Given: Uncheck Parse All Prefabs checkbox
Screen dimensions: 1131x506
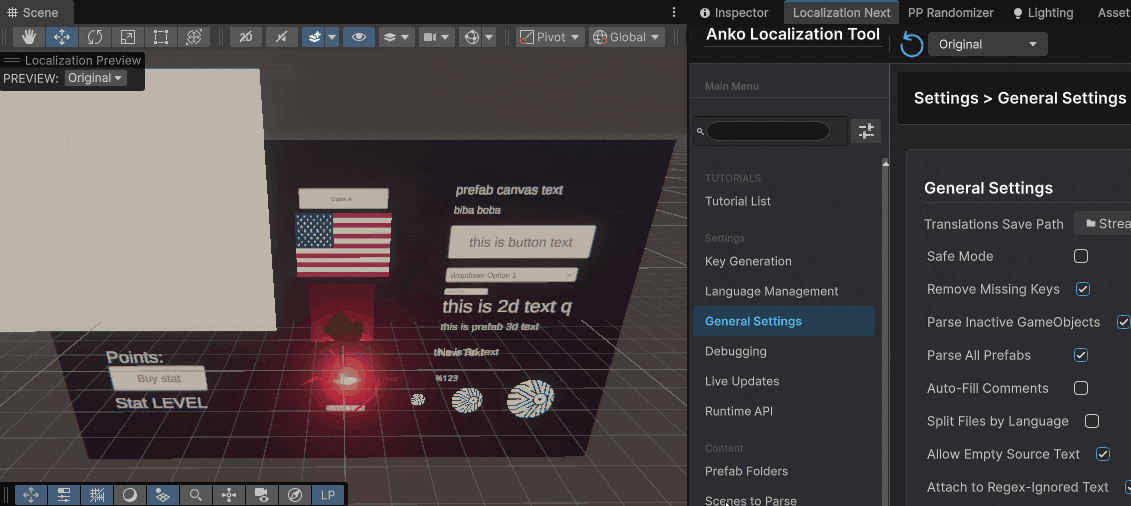Looking at the screenshot, I should pyautogui.click(x=1081, y=355).
